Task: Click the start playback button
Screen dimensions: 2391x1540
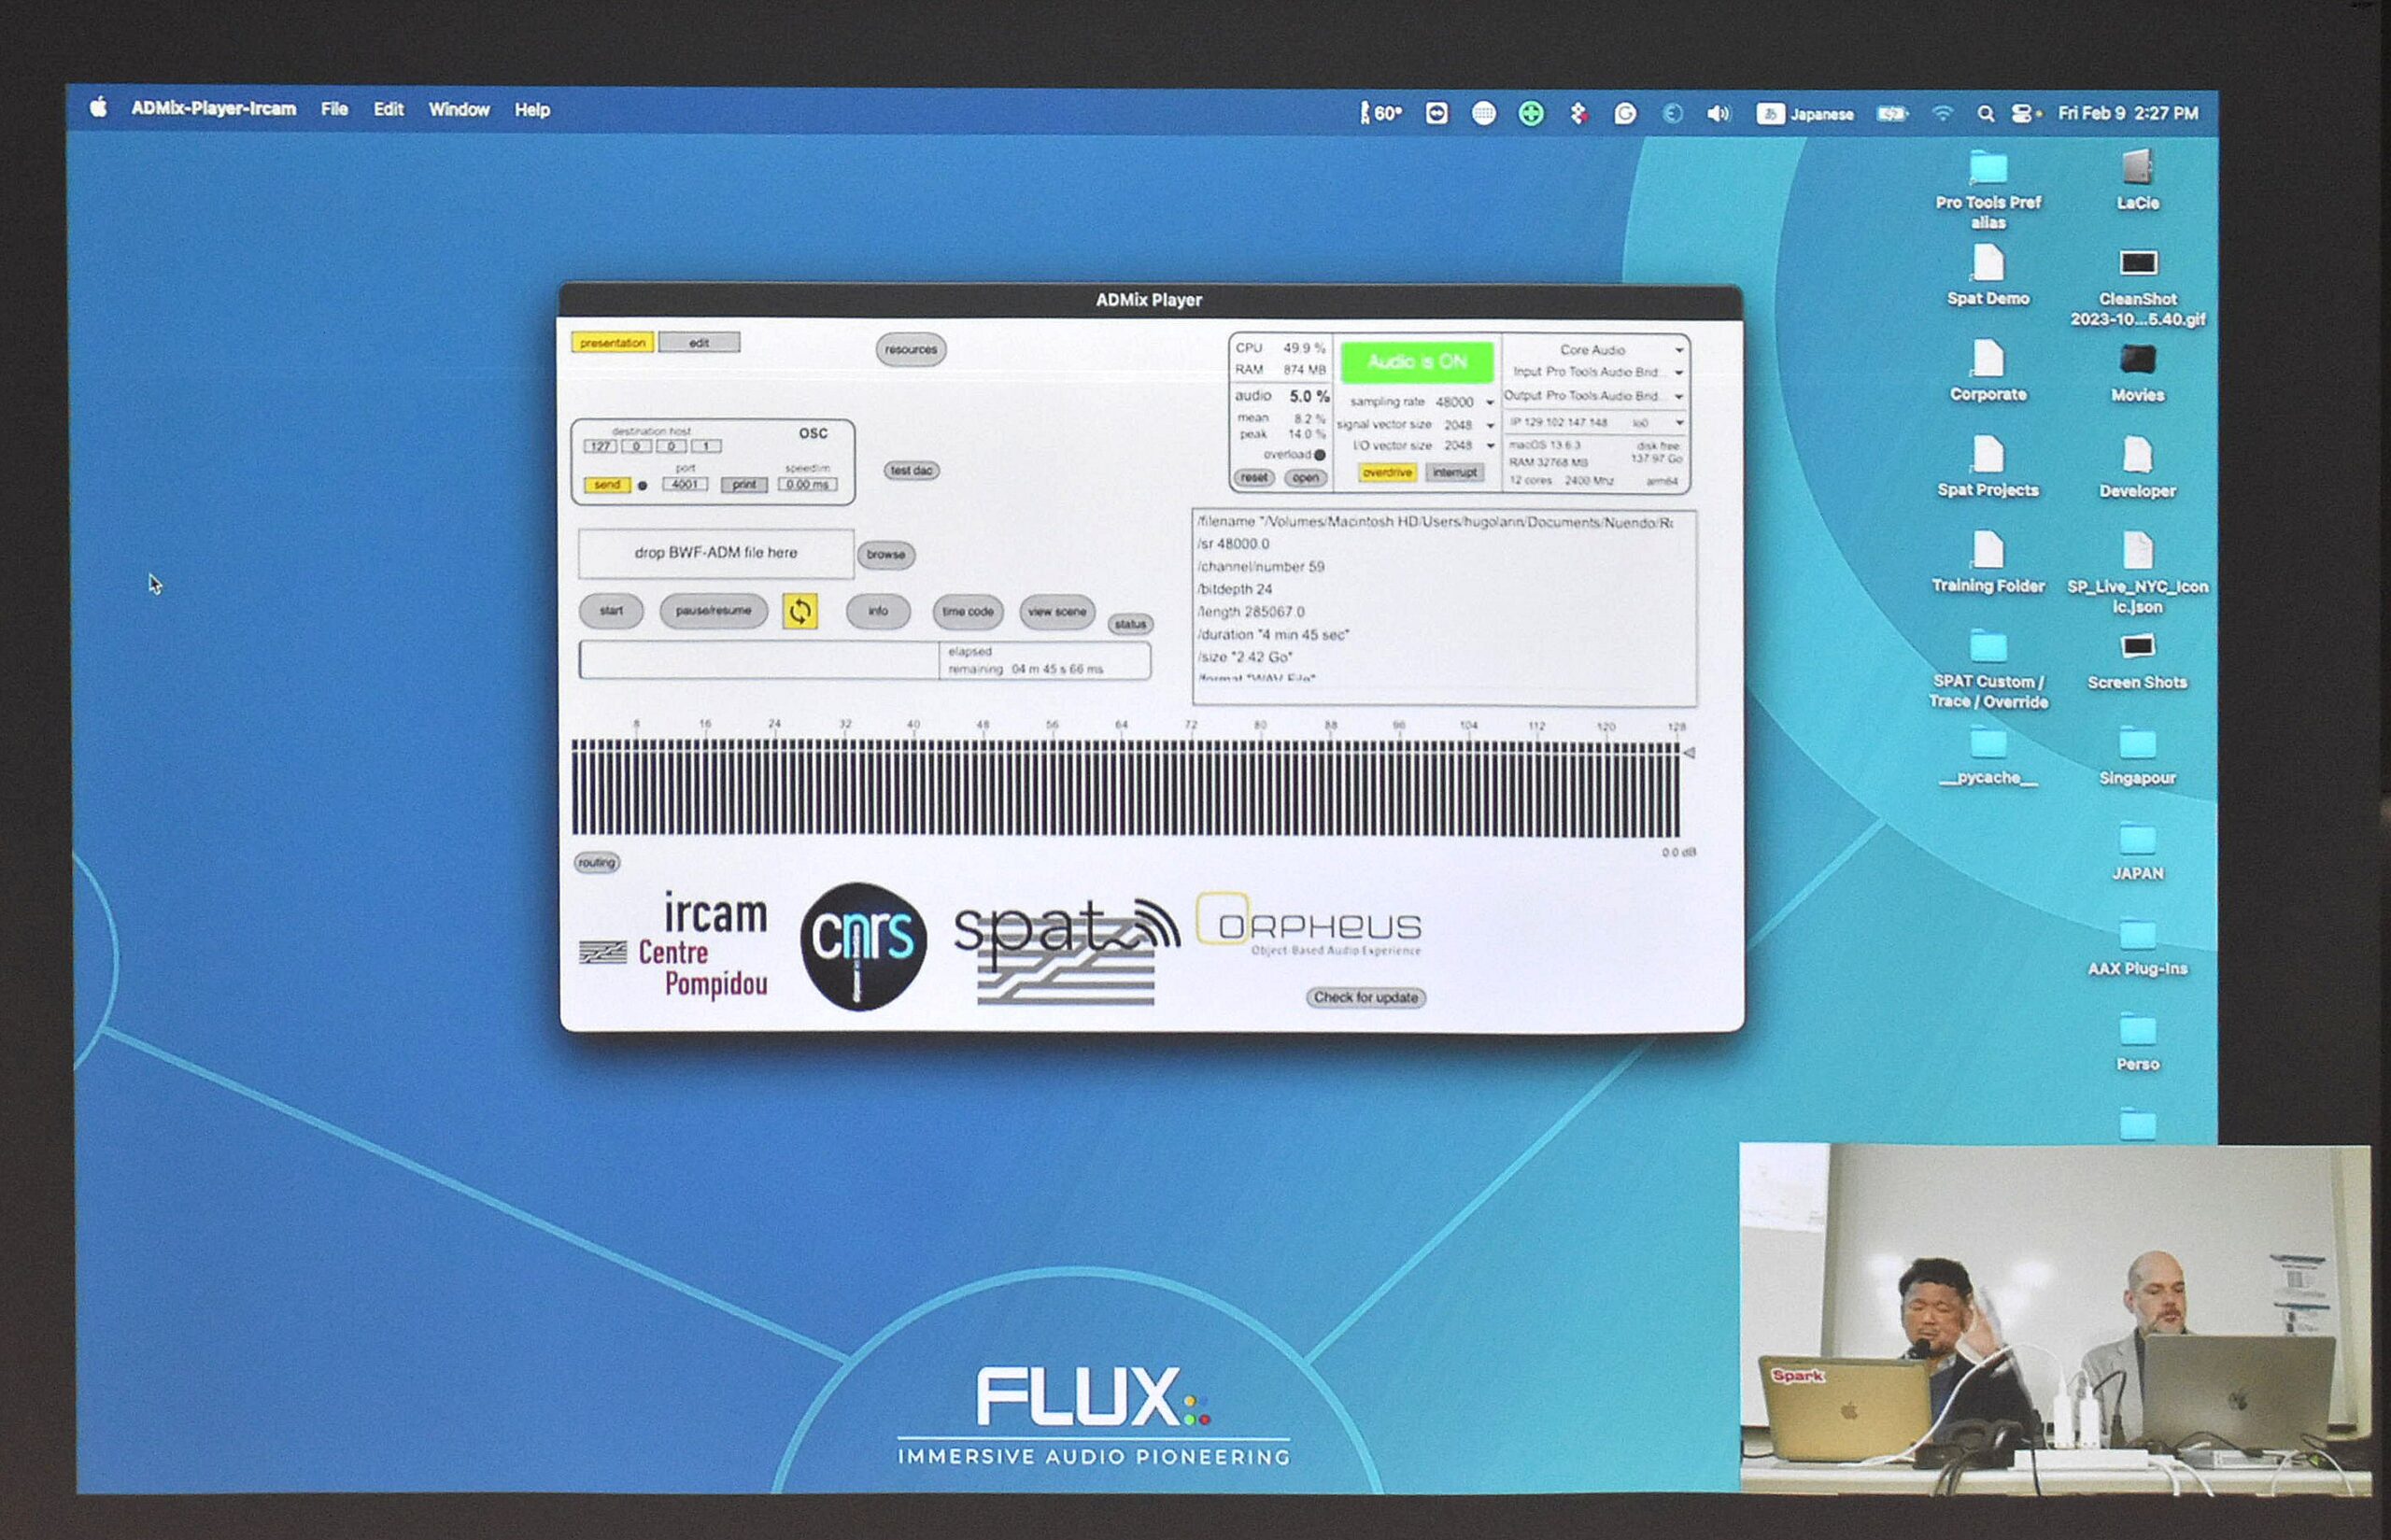Action: tap(611, 611)
